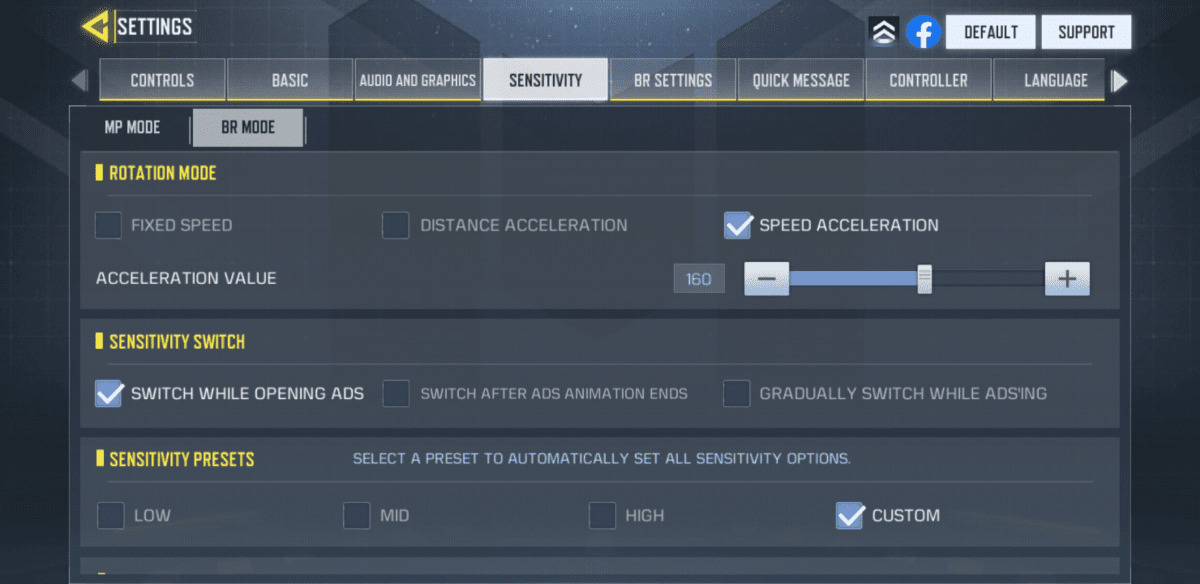Click the acceleration value field showing 160
This screenshot has width=1200, height=584.
tap(699, 279)
